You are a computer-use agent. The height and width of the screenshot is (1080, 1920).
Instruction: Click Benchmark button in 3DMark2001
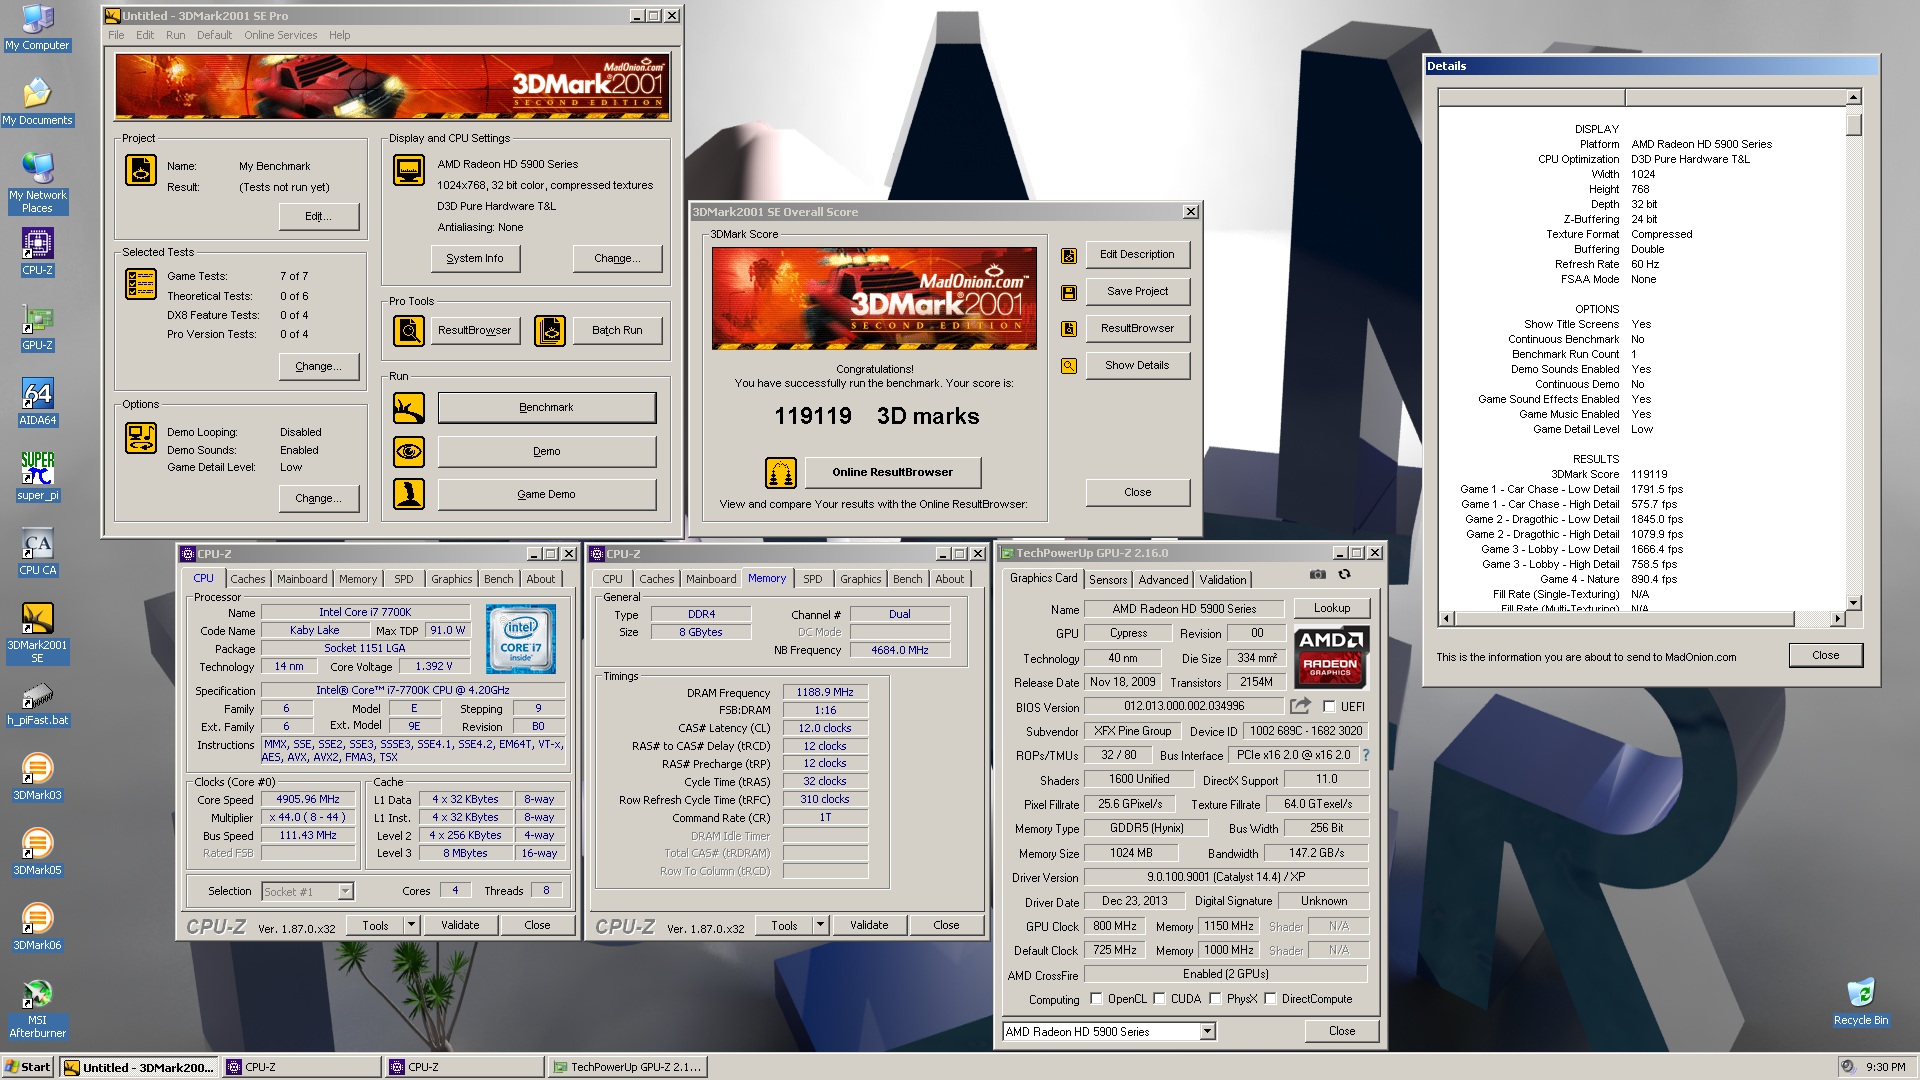(546, 408)
